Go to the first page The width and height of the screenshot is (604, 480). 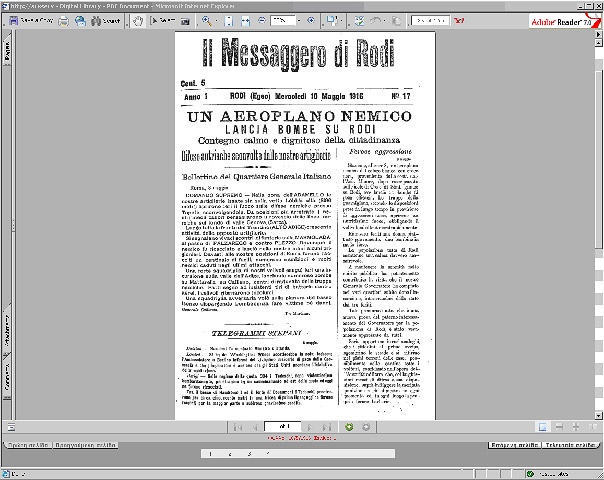pos(237,399)
